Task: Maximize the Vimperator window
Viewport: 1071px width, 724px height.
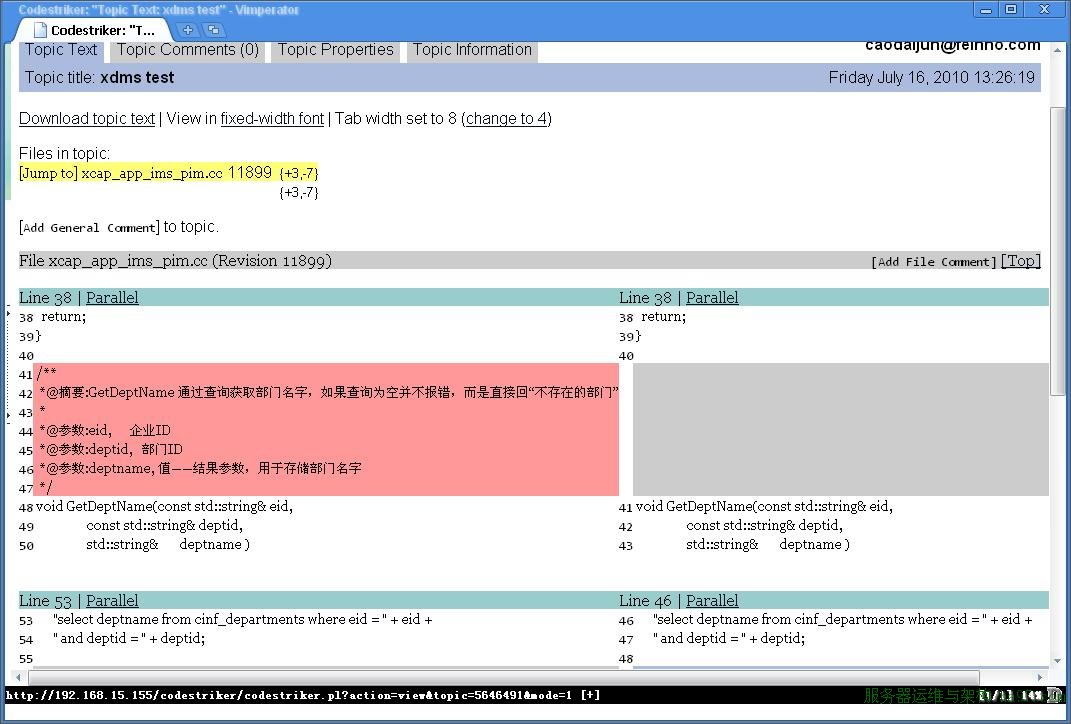Action: (1012, 10)
